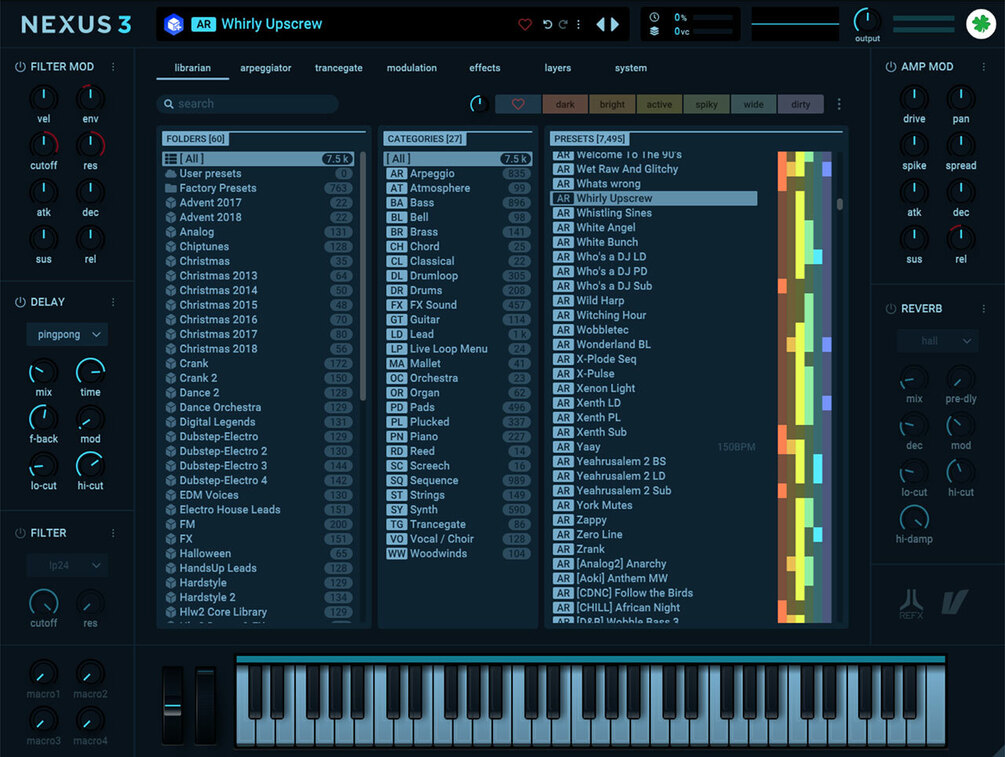Click the reFX logo icon
The width and height of the screenshot is (1005, 757).
point(911,603)
